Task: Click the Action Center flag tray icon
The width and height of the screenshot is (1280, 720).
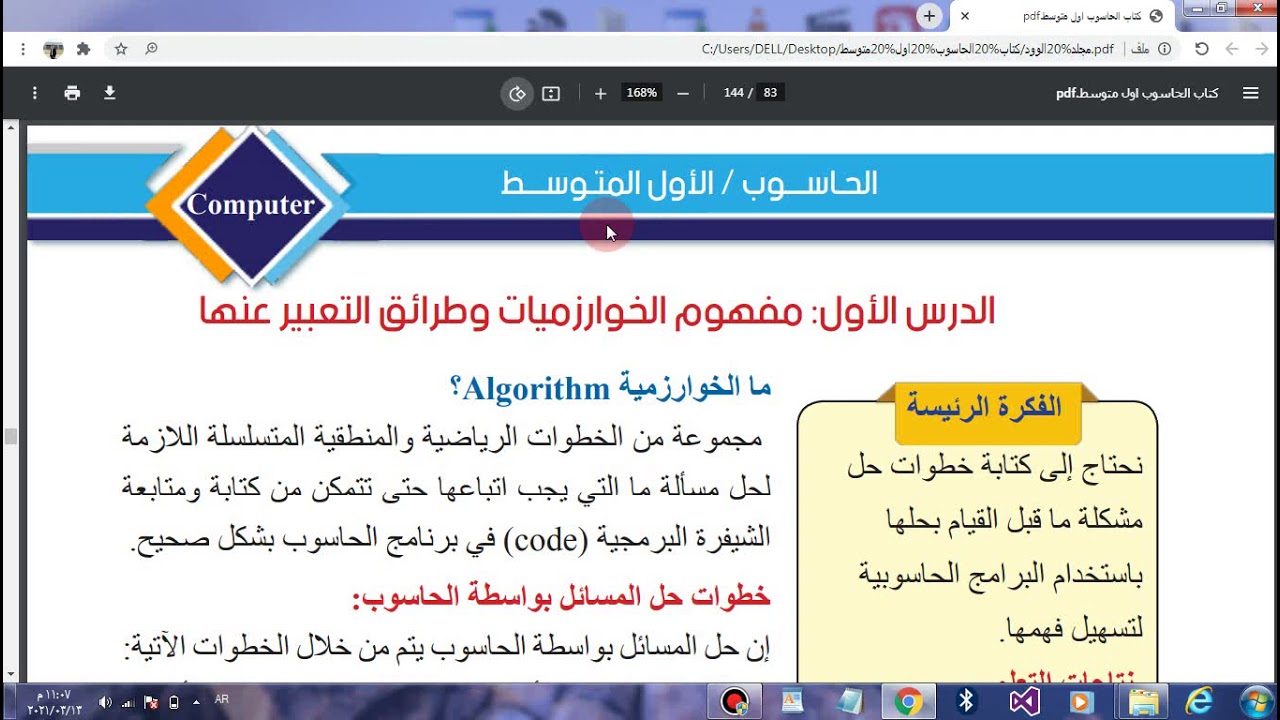Action: [x=150, y=702]
